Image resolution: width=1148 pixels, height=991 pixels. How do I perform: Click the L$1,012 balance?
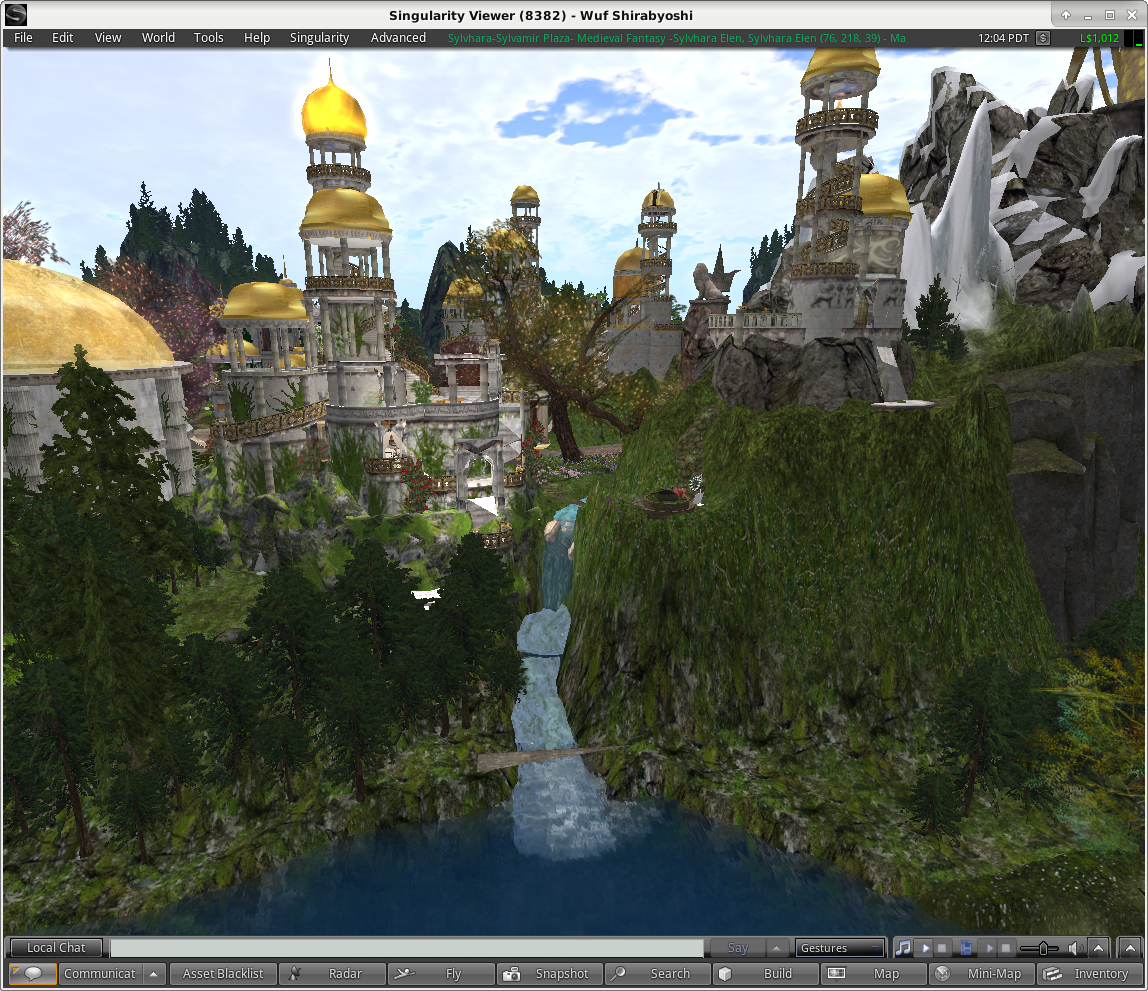tap(1100, 38)
